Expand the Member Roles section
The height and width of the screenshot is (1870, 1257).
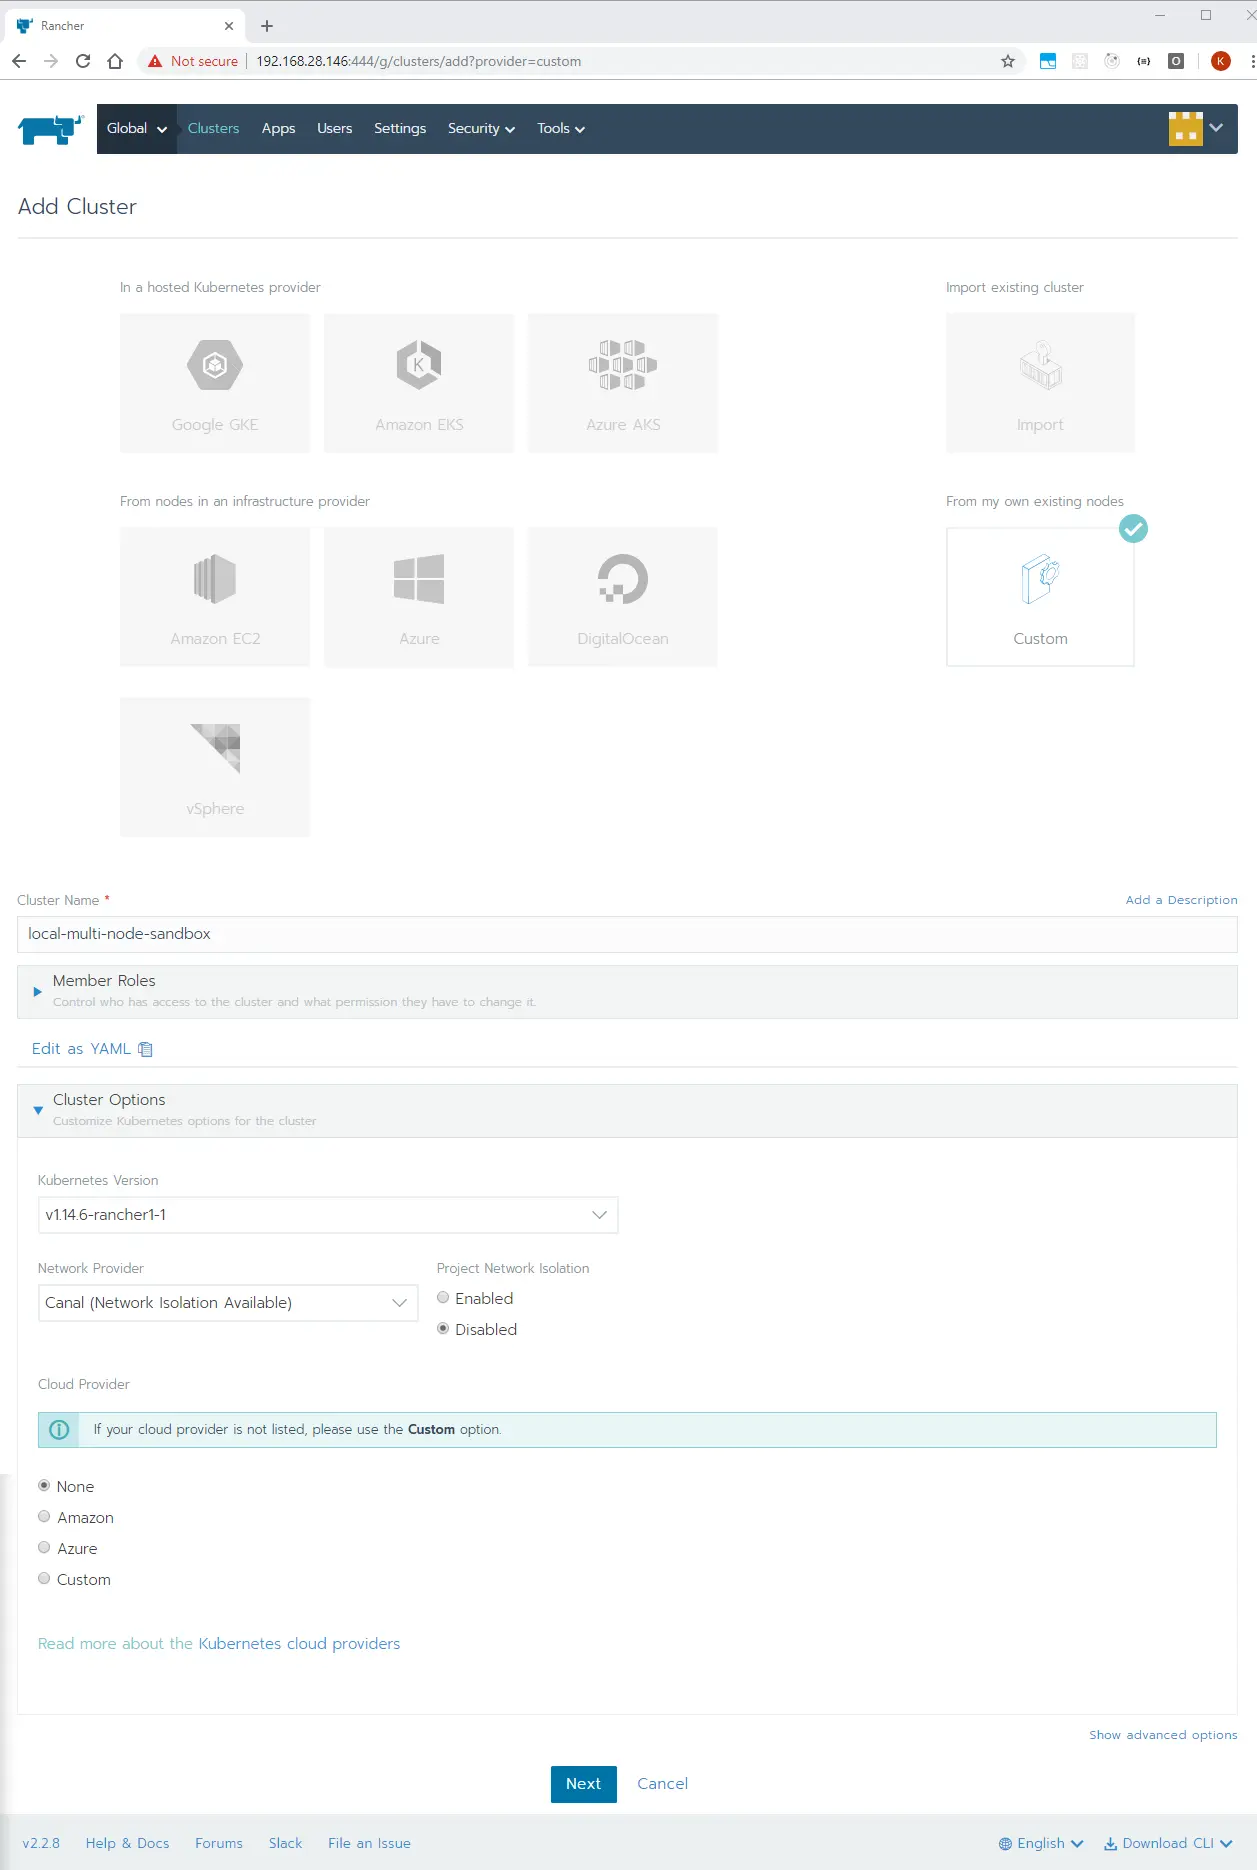point(627,991)
